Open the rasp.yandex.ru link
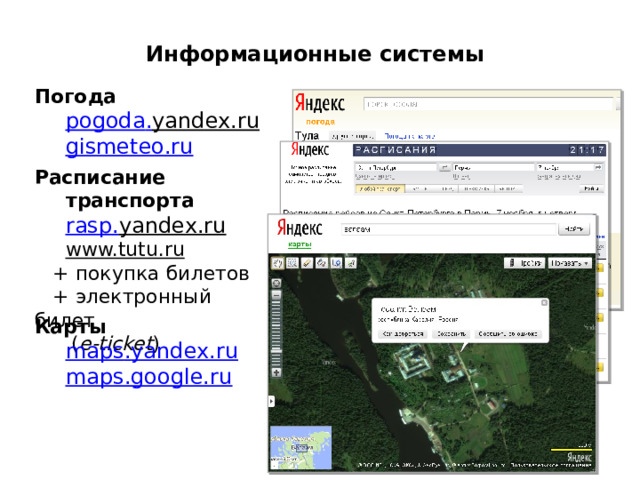Screen dimensions: 640x480 tap(146, 225)
